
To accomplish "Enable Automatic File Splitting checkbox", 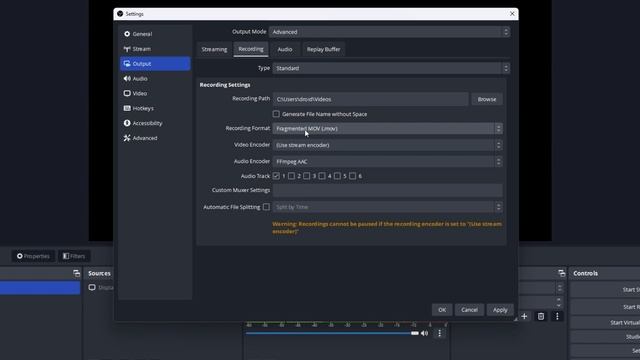I will point(266,207).
